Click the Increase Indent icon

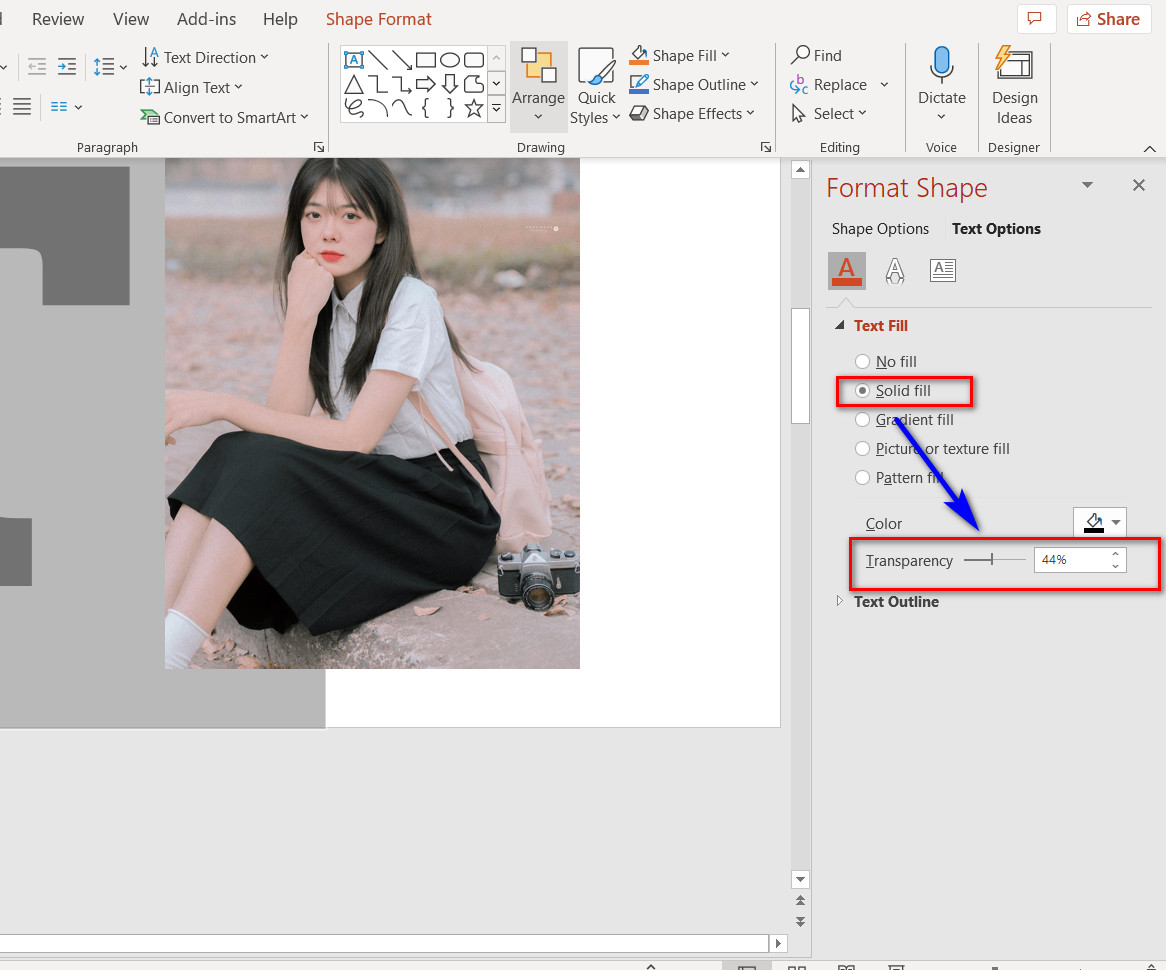point(67,67)
